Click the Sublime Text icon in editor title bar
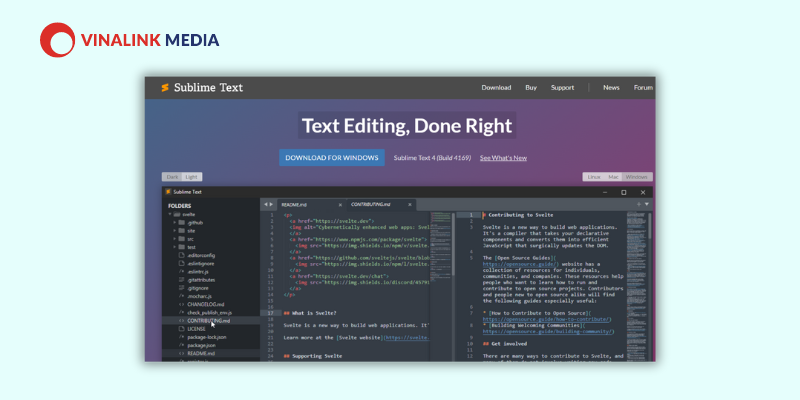Viewport: 800px width, 400px height. (168, 192)
